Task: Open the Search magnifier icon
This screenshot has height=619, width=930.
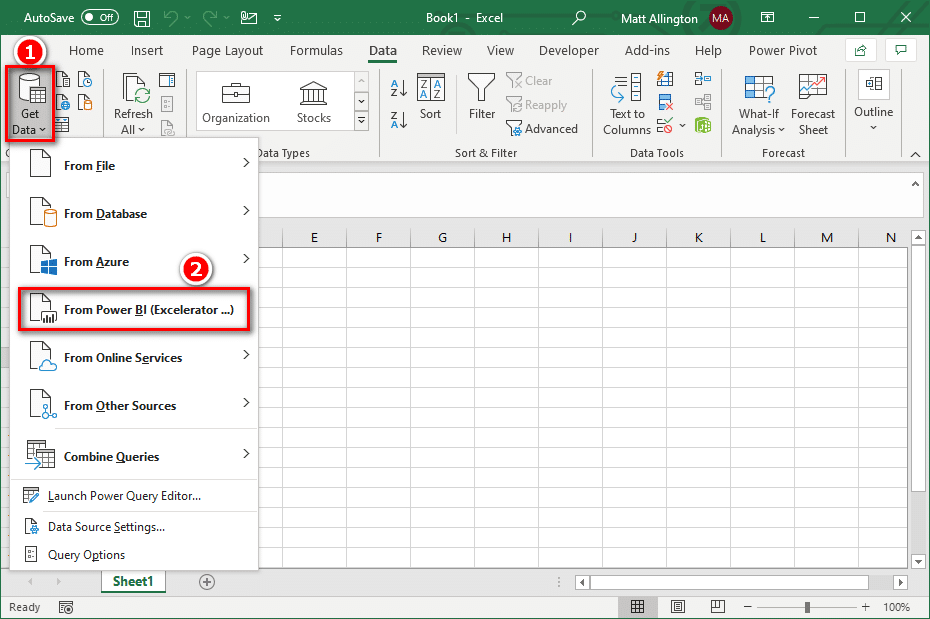Action: [x=579, y=18]
